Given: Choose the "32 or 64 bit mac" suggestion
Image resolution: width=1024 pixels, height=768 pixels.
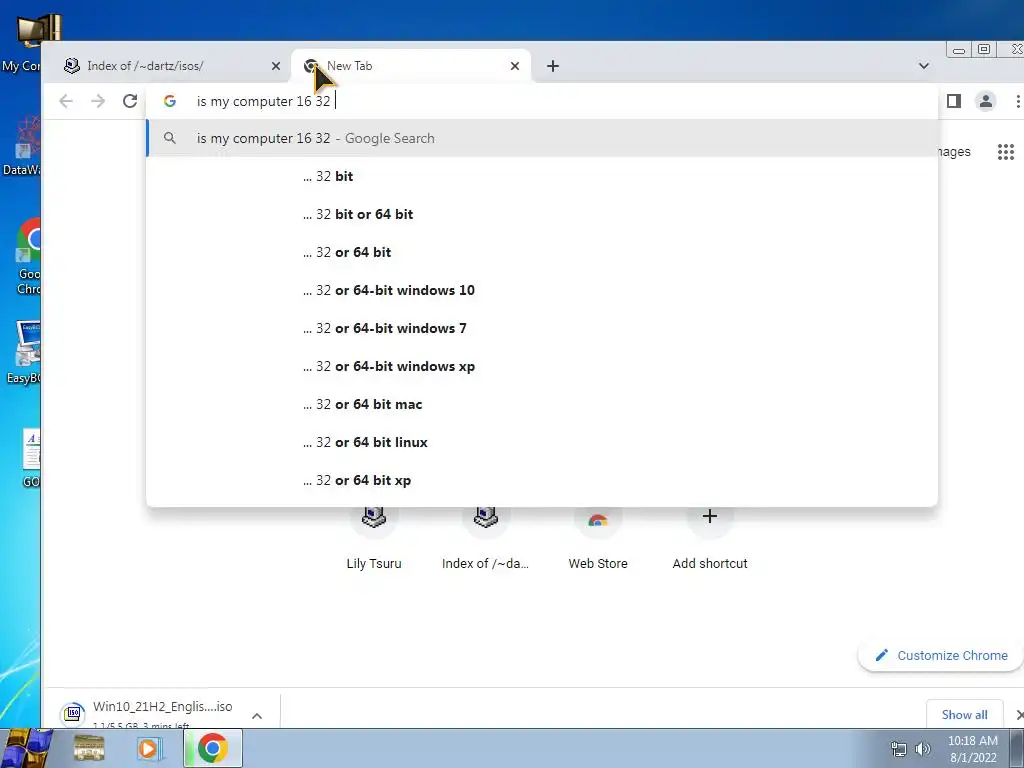Looking at the screenshot, I should (542, 404).
